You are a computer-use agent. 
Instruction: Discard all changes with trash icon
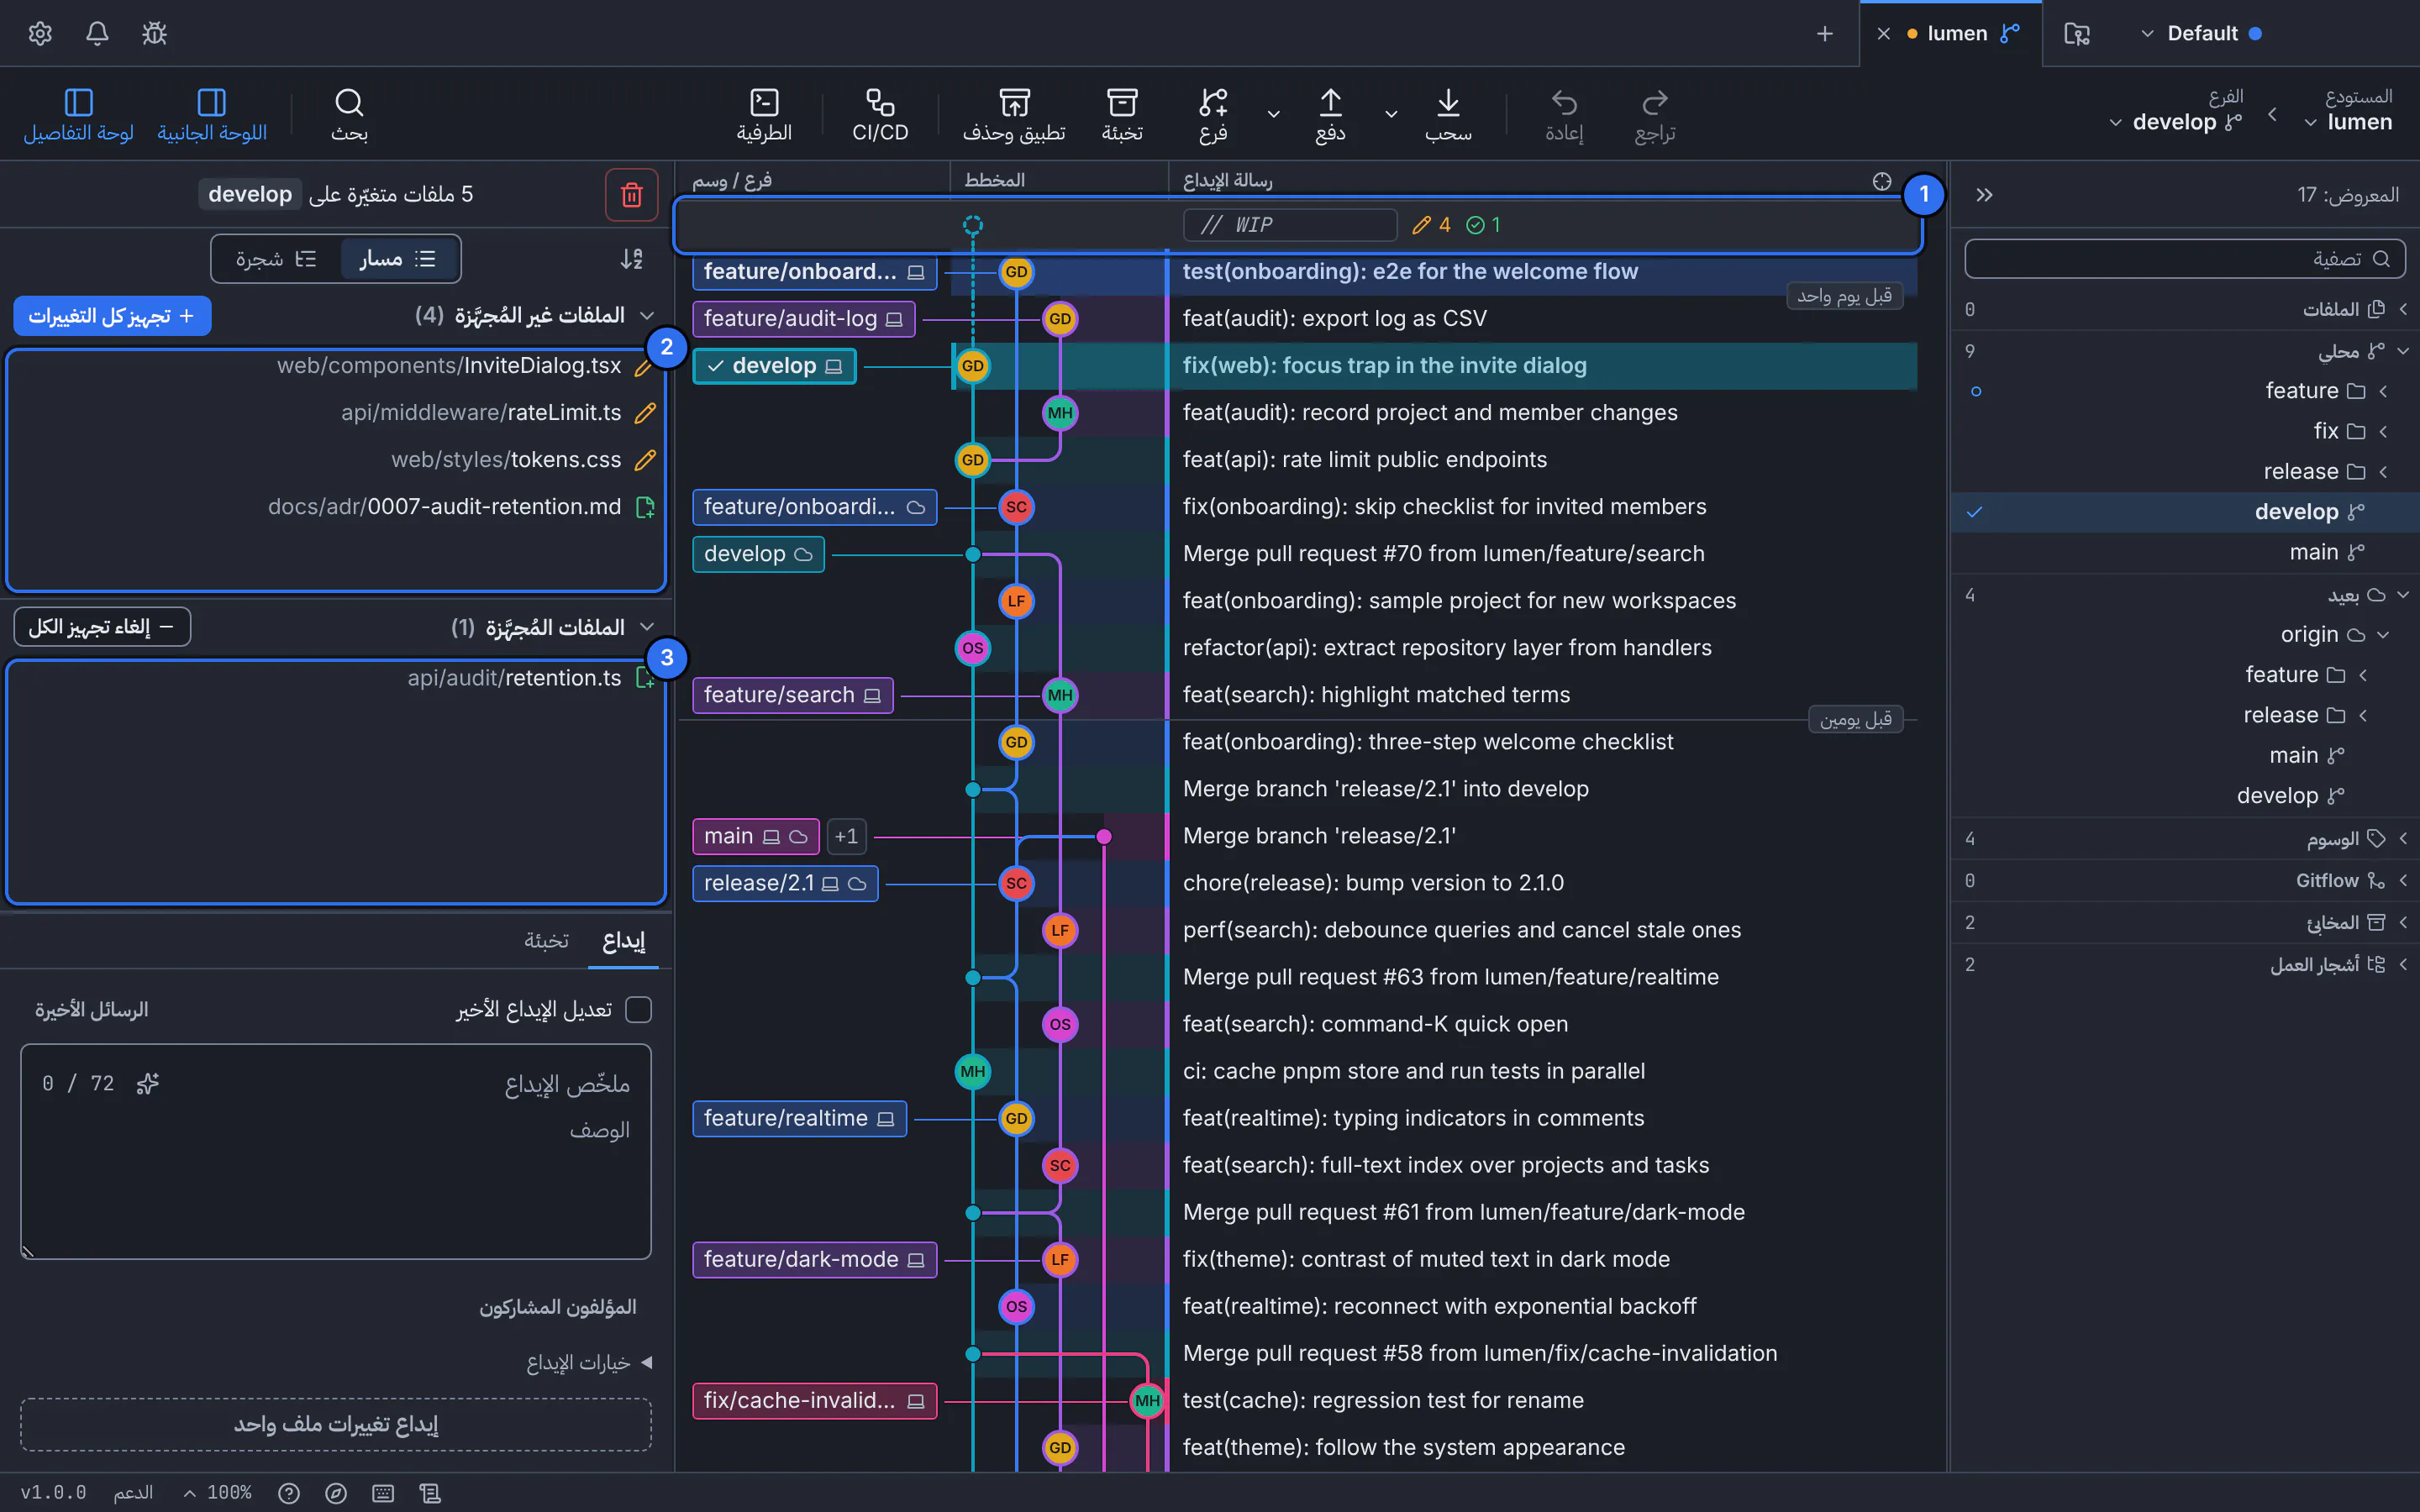tap(631, 194)
